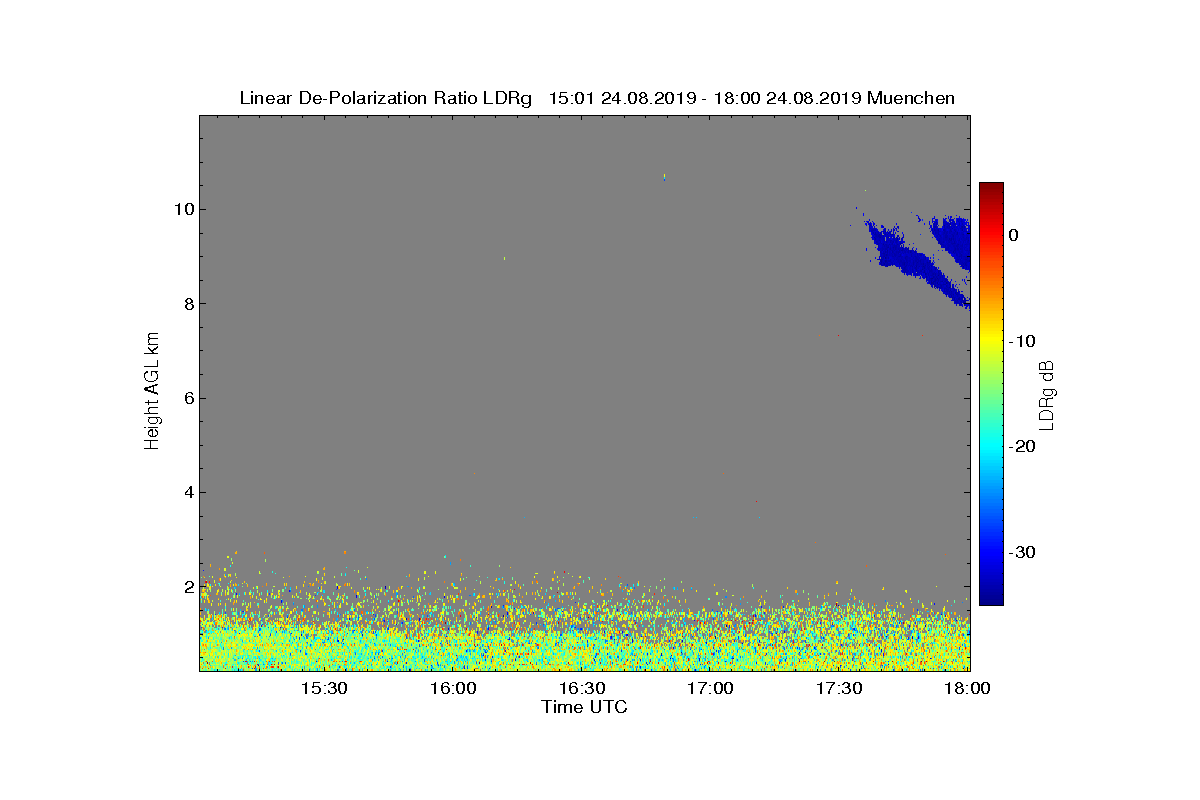Click the 17:30 time tick label
Screen dimensions: 1200x800
pyautogui.click(x=840, y=689)
